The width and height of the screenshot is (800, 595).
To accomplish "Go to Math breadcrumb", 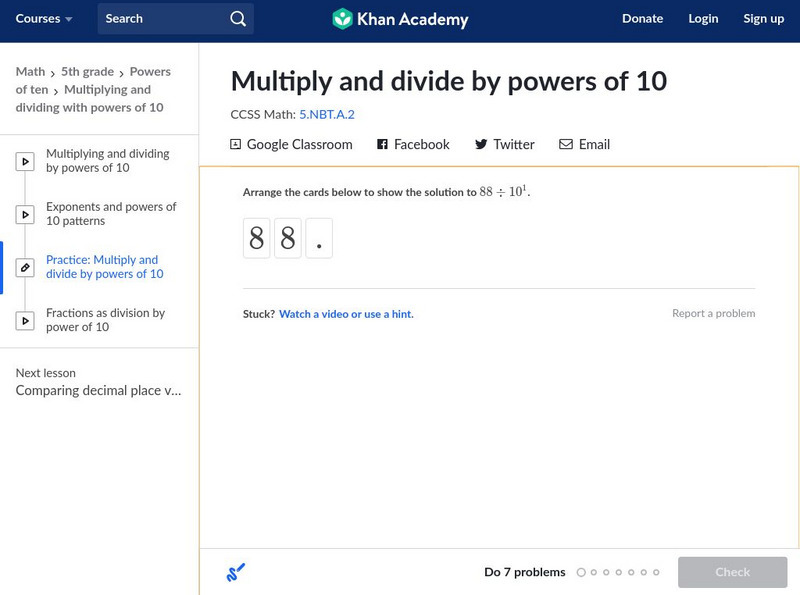I will pos(30,71).
